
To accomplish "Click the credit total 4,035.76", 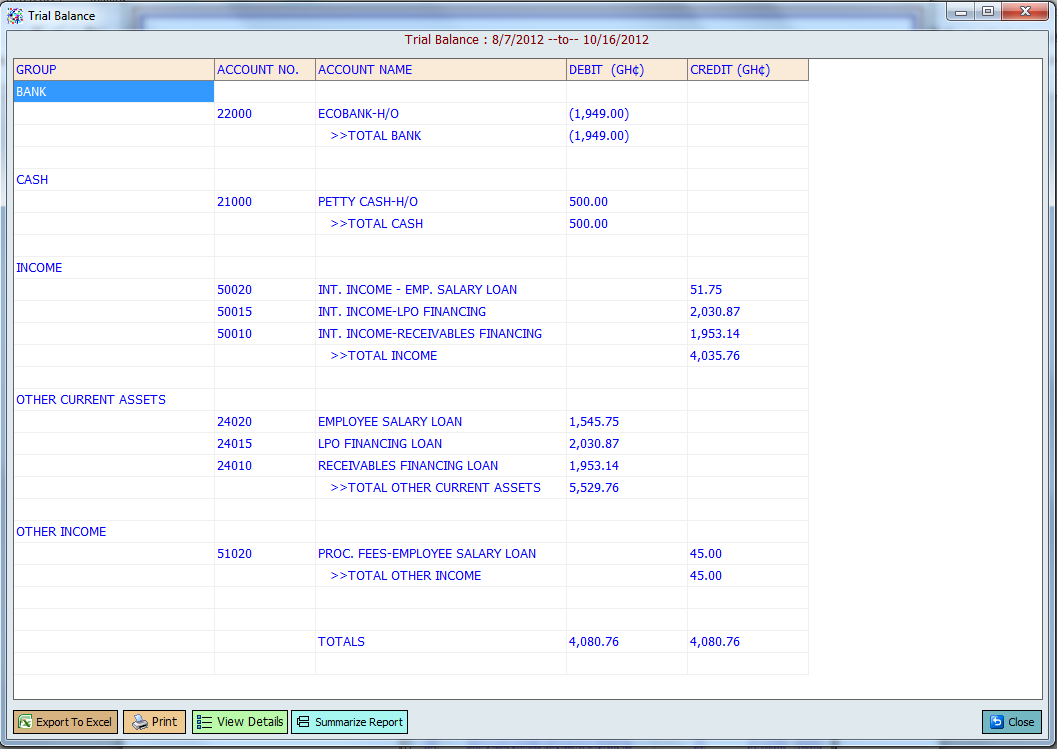I will click(715, 356).
